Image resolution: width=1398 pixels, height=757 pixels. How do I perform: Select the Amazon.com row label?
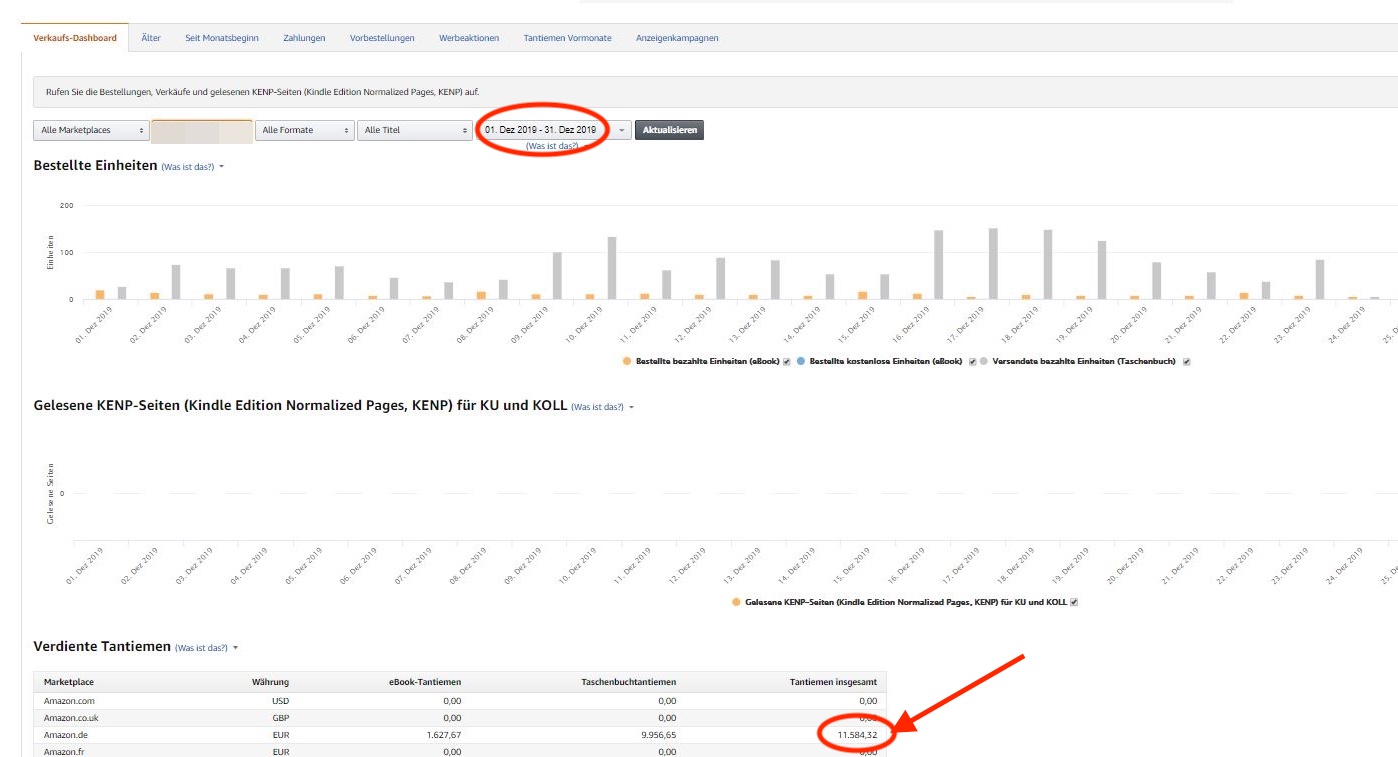click(x=69, y=701)
